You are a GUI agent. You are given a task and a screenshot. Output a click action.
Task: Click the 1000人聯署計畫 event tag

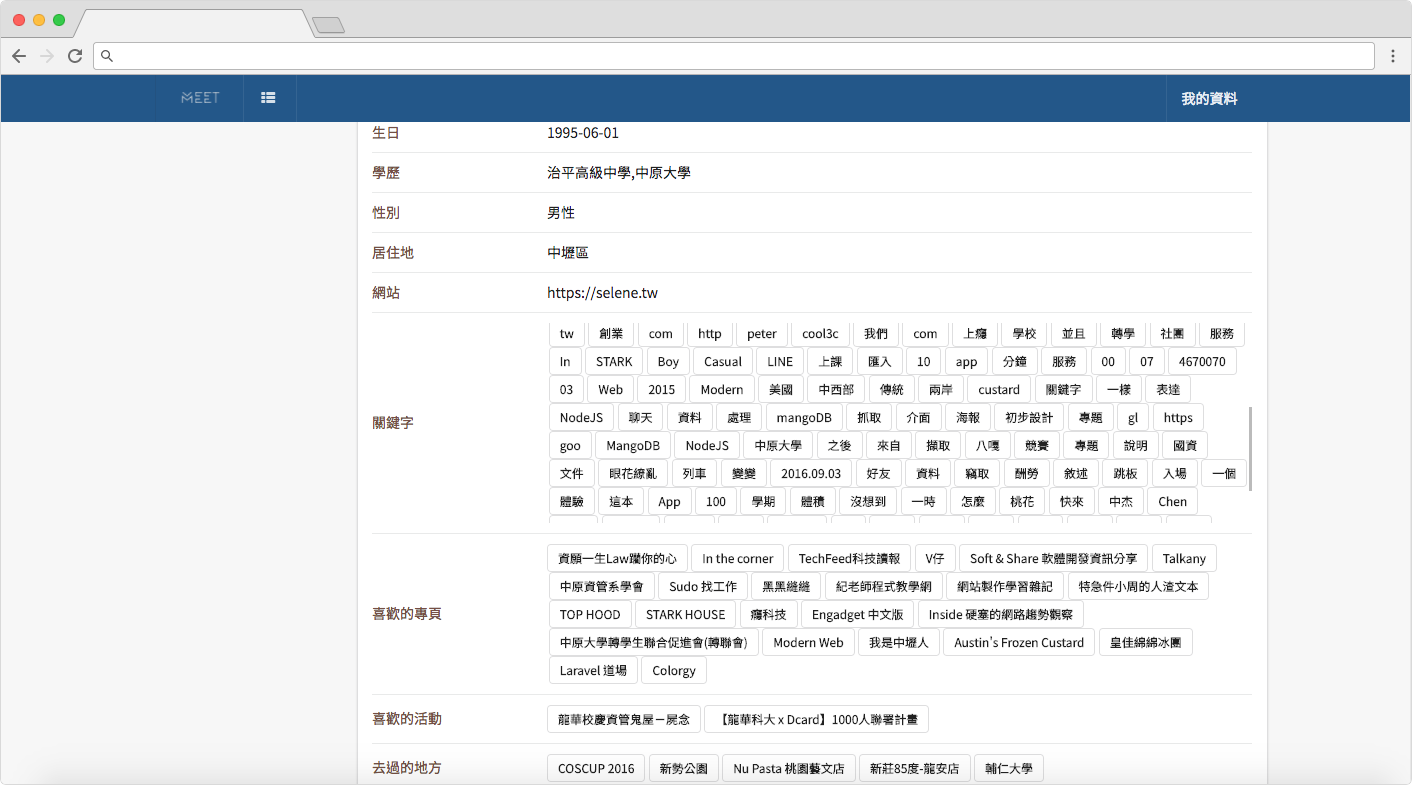pos(817,719)
